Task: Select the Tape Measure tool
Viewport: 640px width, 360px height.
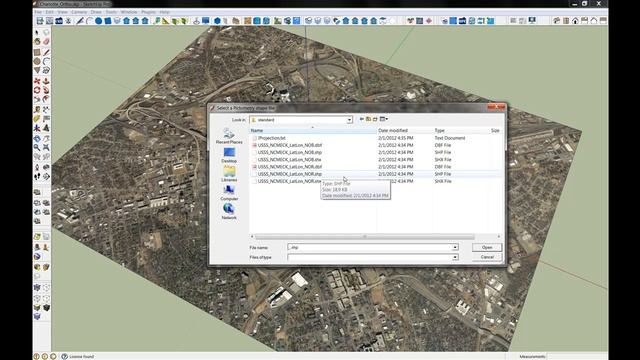Action: coord(37,109)
